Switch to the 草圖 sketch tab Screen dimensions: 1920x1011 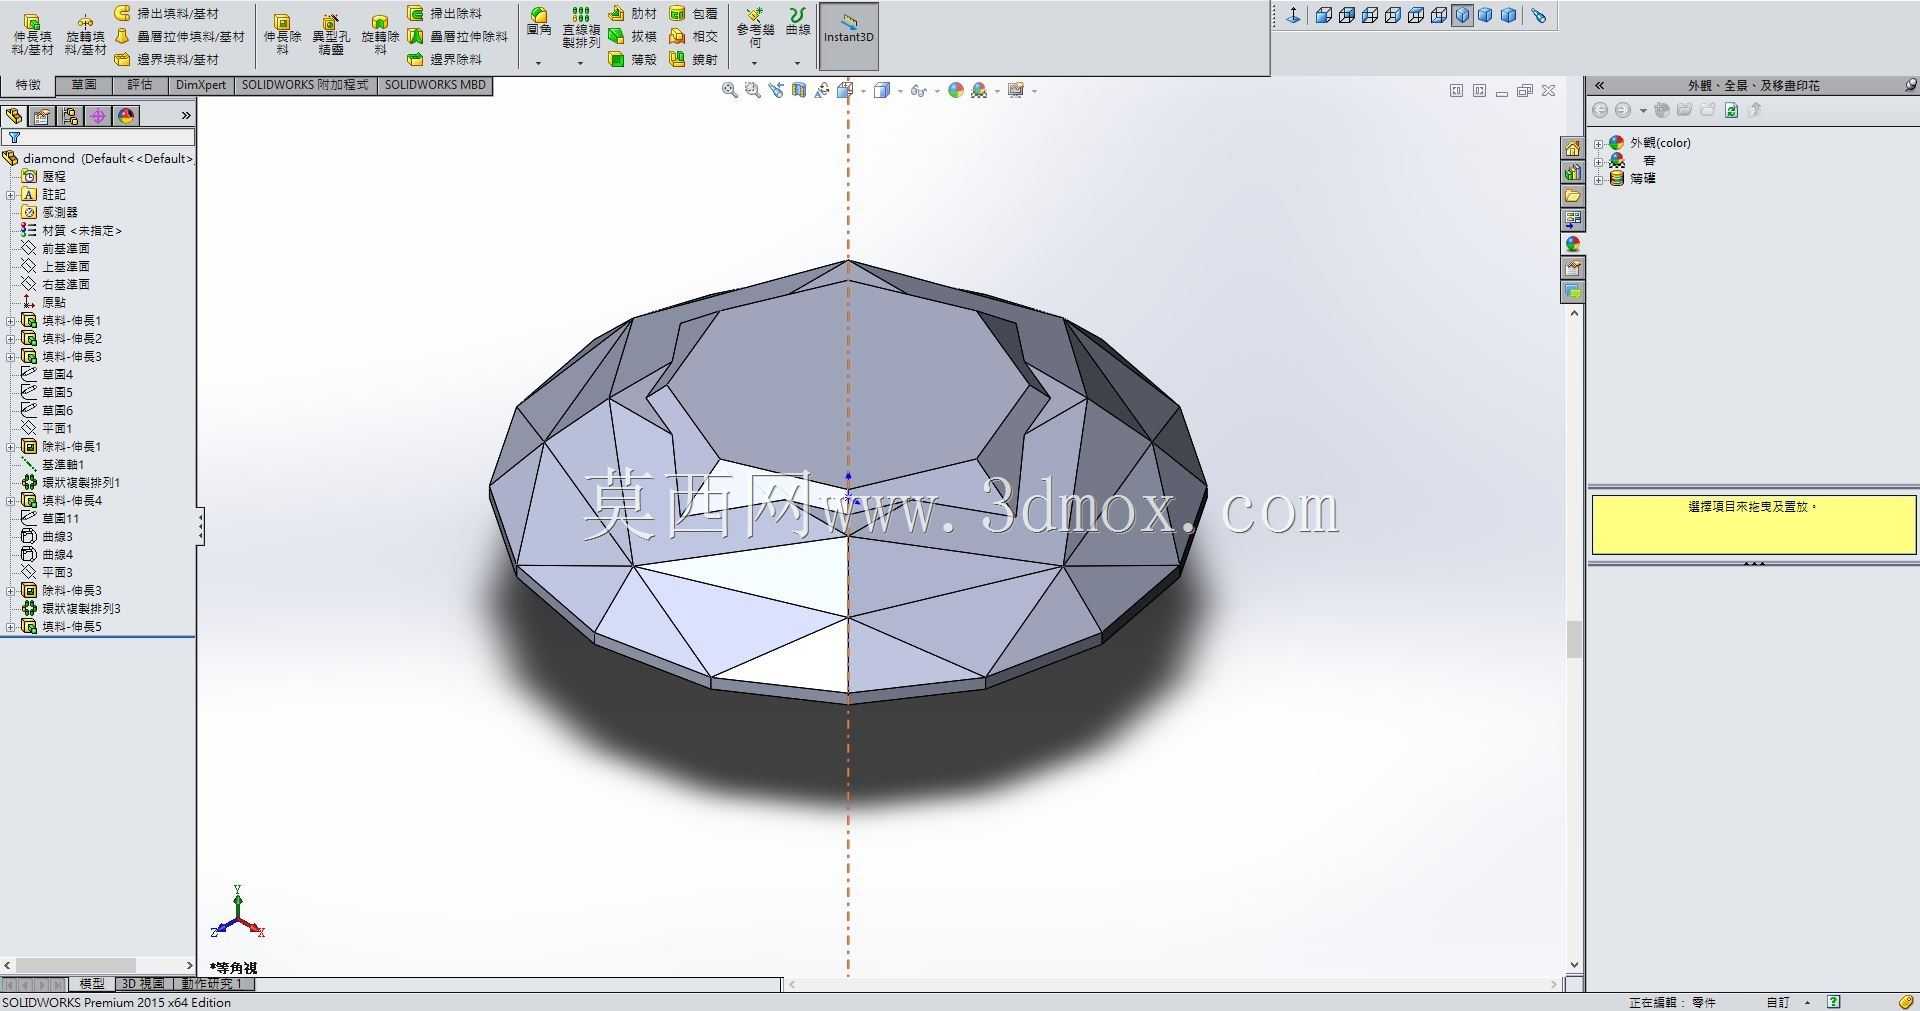84,86
